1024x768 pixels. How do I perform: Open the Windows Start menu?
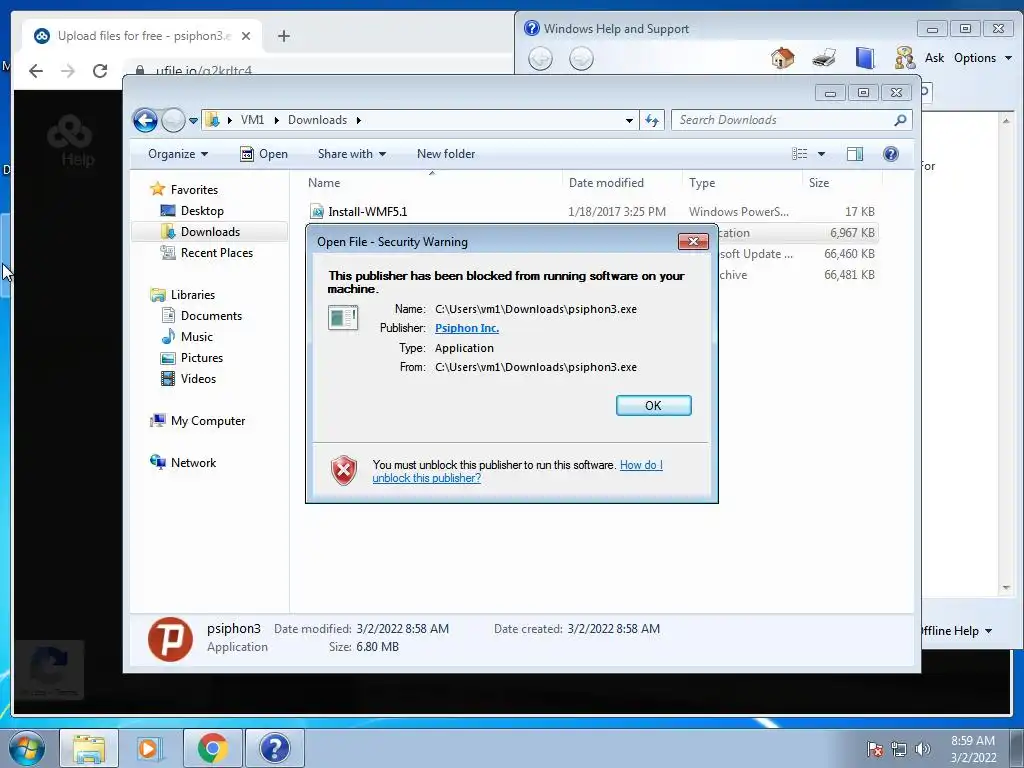(x=27, y=748)
